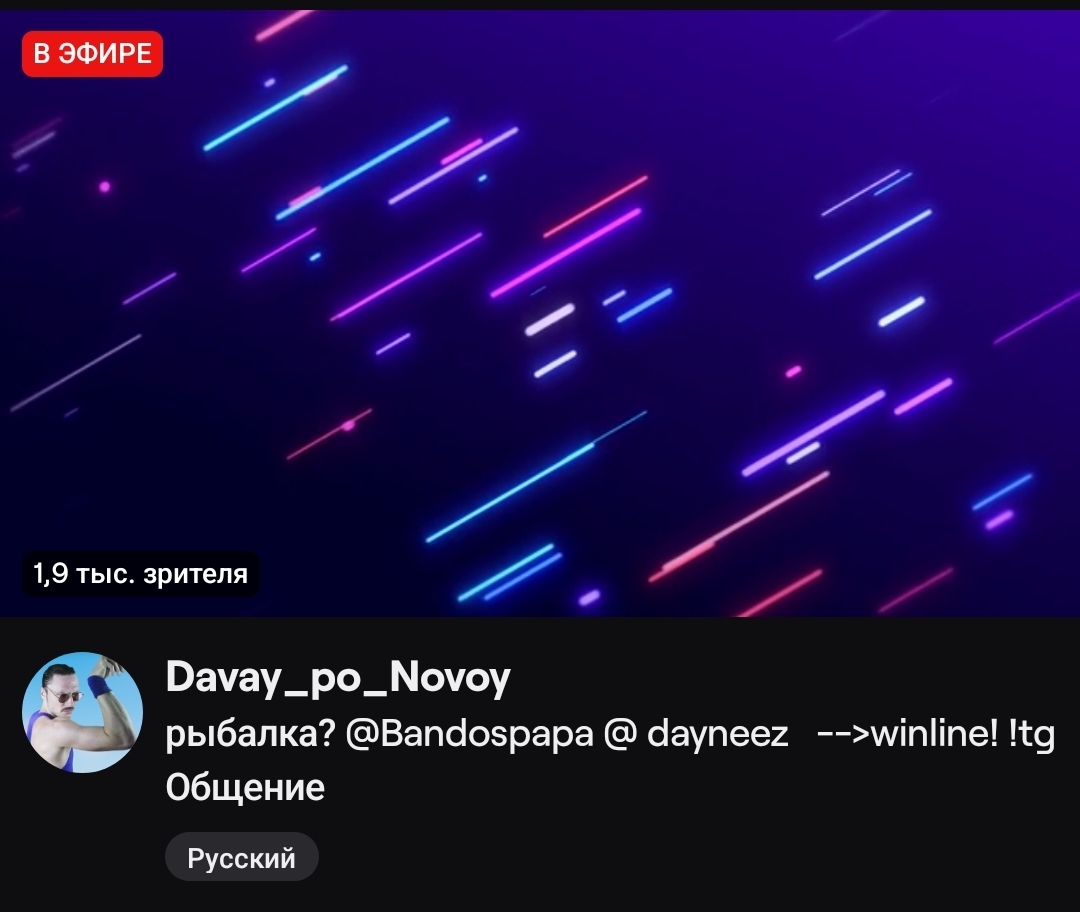This screenshot has width=1080, height=912.
Task: Click the red В ЭФИРЕ live badge
Action: [92, 54]
